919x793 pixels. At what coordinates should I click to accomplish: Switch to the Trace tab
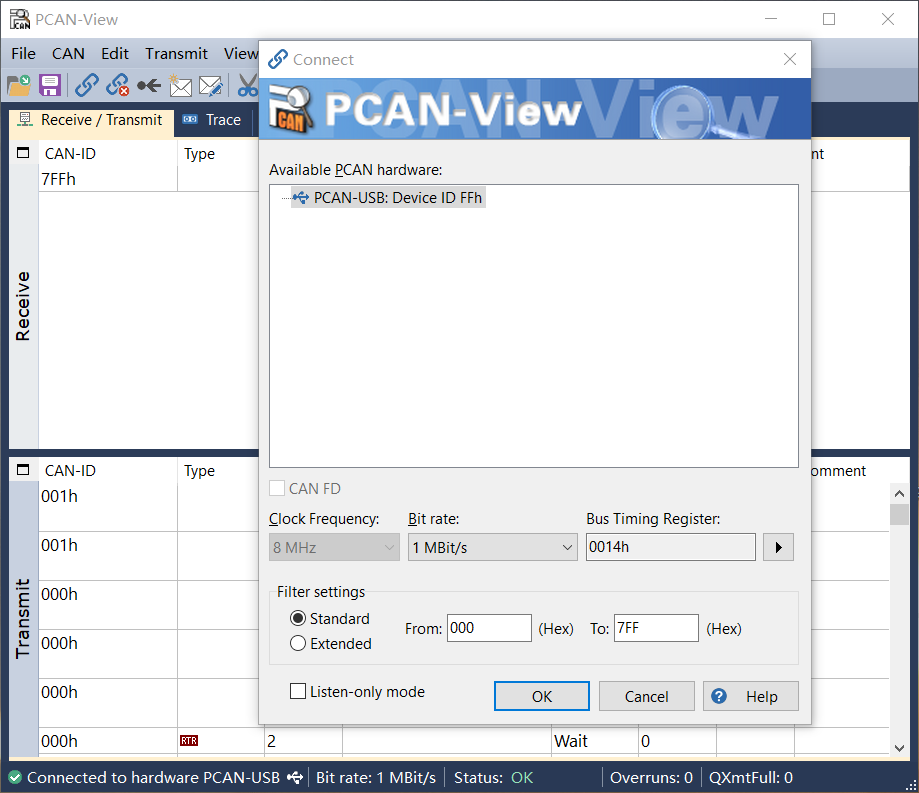pyautogui.click(x=213, y=120)
